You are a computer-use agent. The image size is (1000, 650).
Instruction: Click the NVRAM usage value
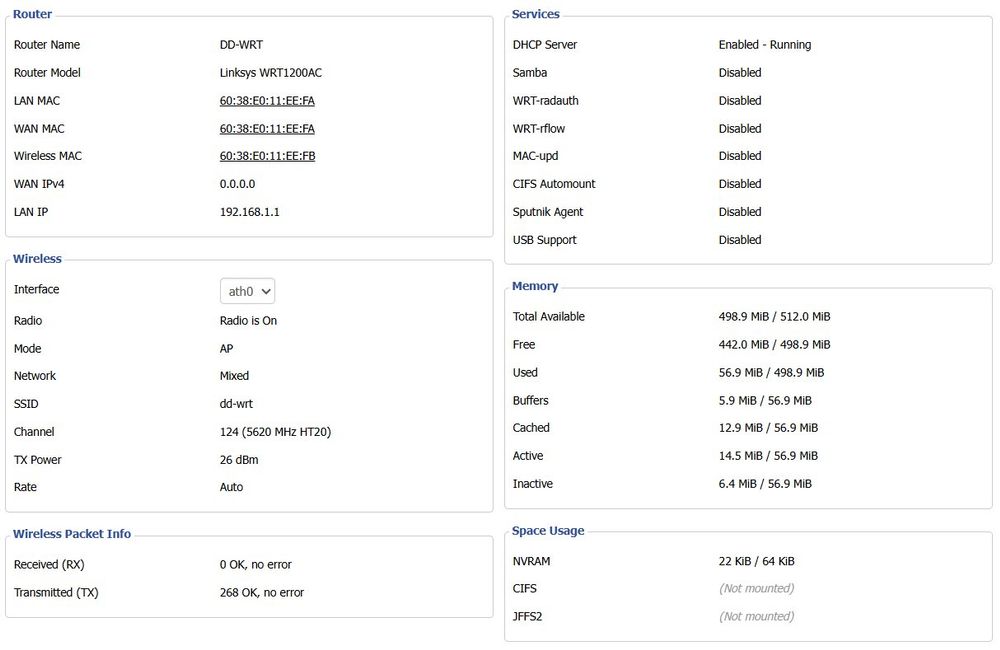pos(756,561)
